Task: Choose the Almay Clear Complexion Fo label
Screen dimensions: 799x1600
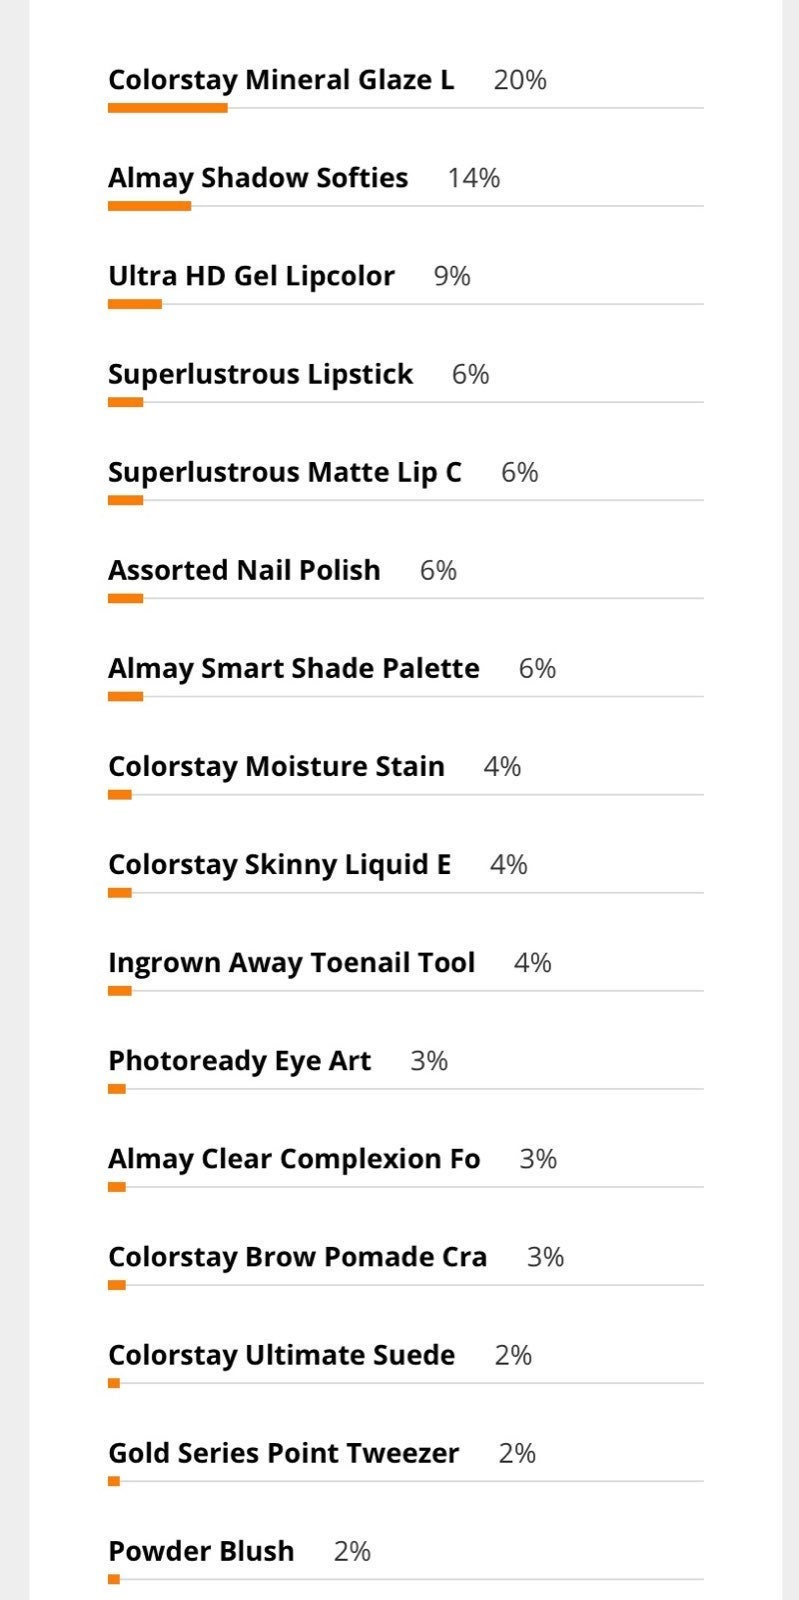Action: [294, 1158]
